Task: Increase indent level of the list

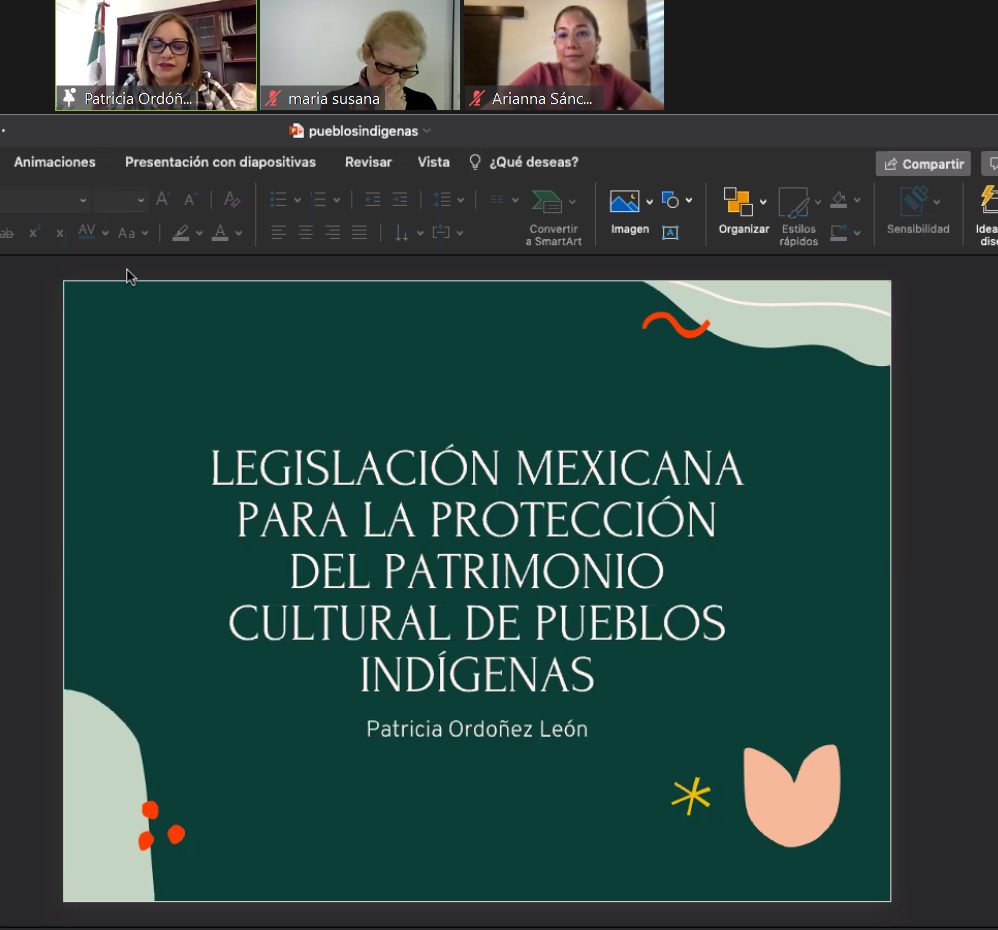Action: click(x=400, y=200)
